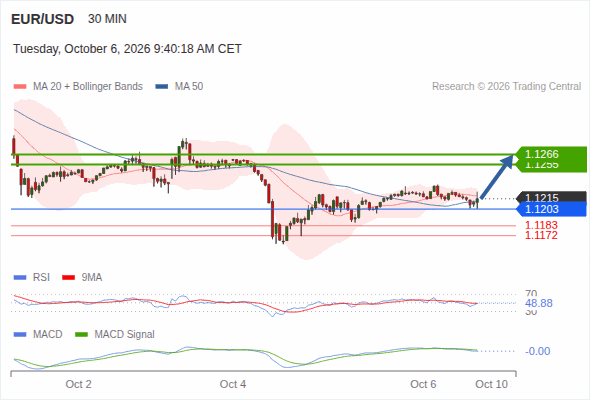
Task: Click the blue RSI legend swatch
Action: [20, 278]
